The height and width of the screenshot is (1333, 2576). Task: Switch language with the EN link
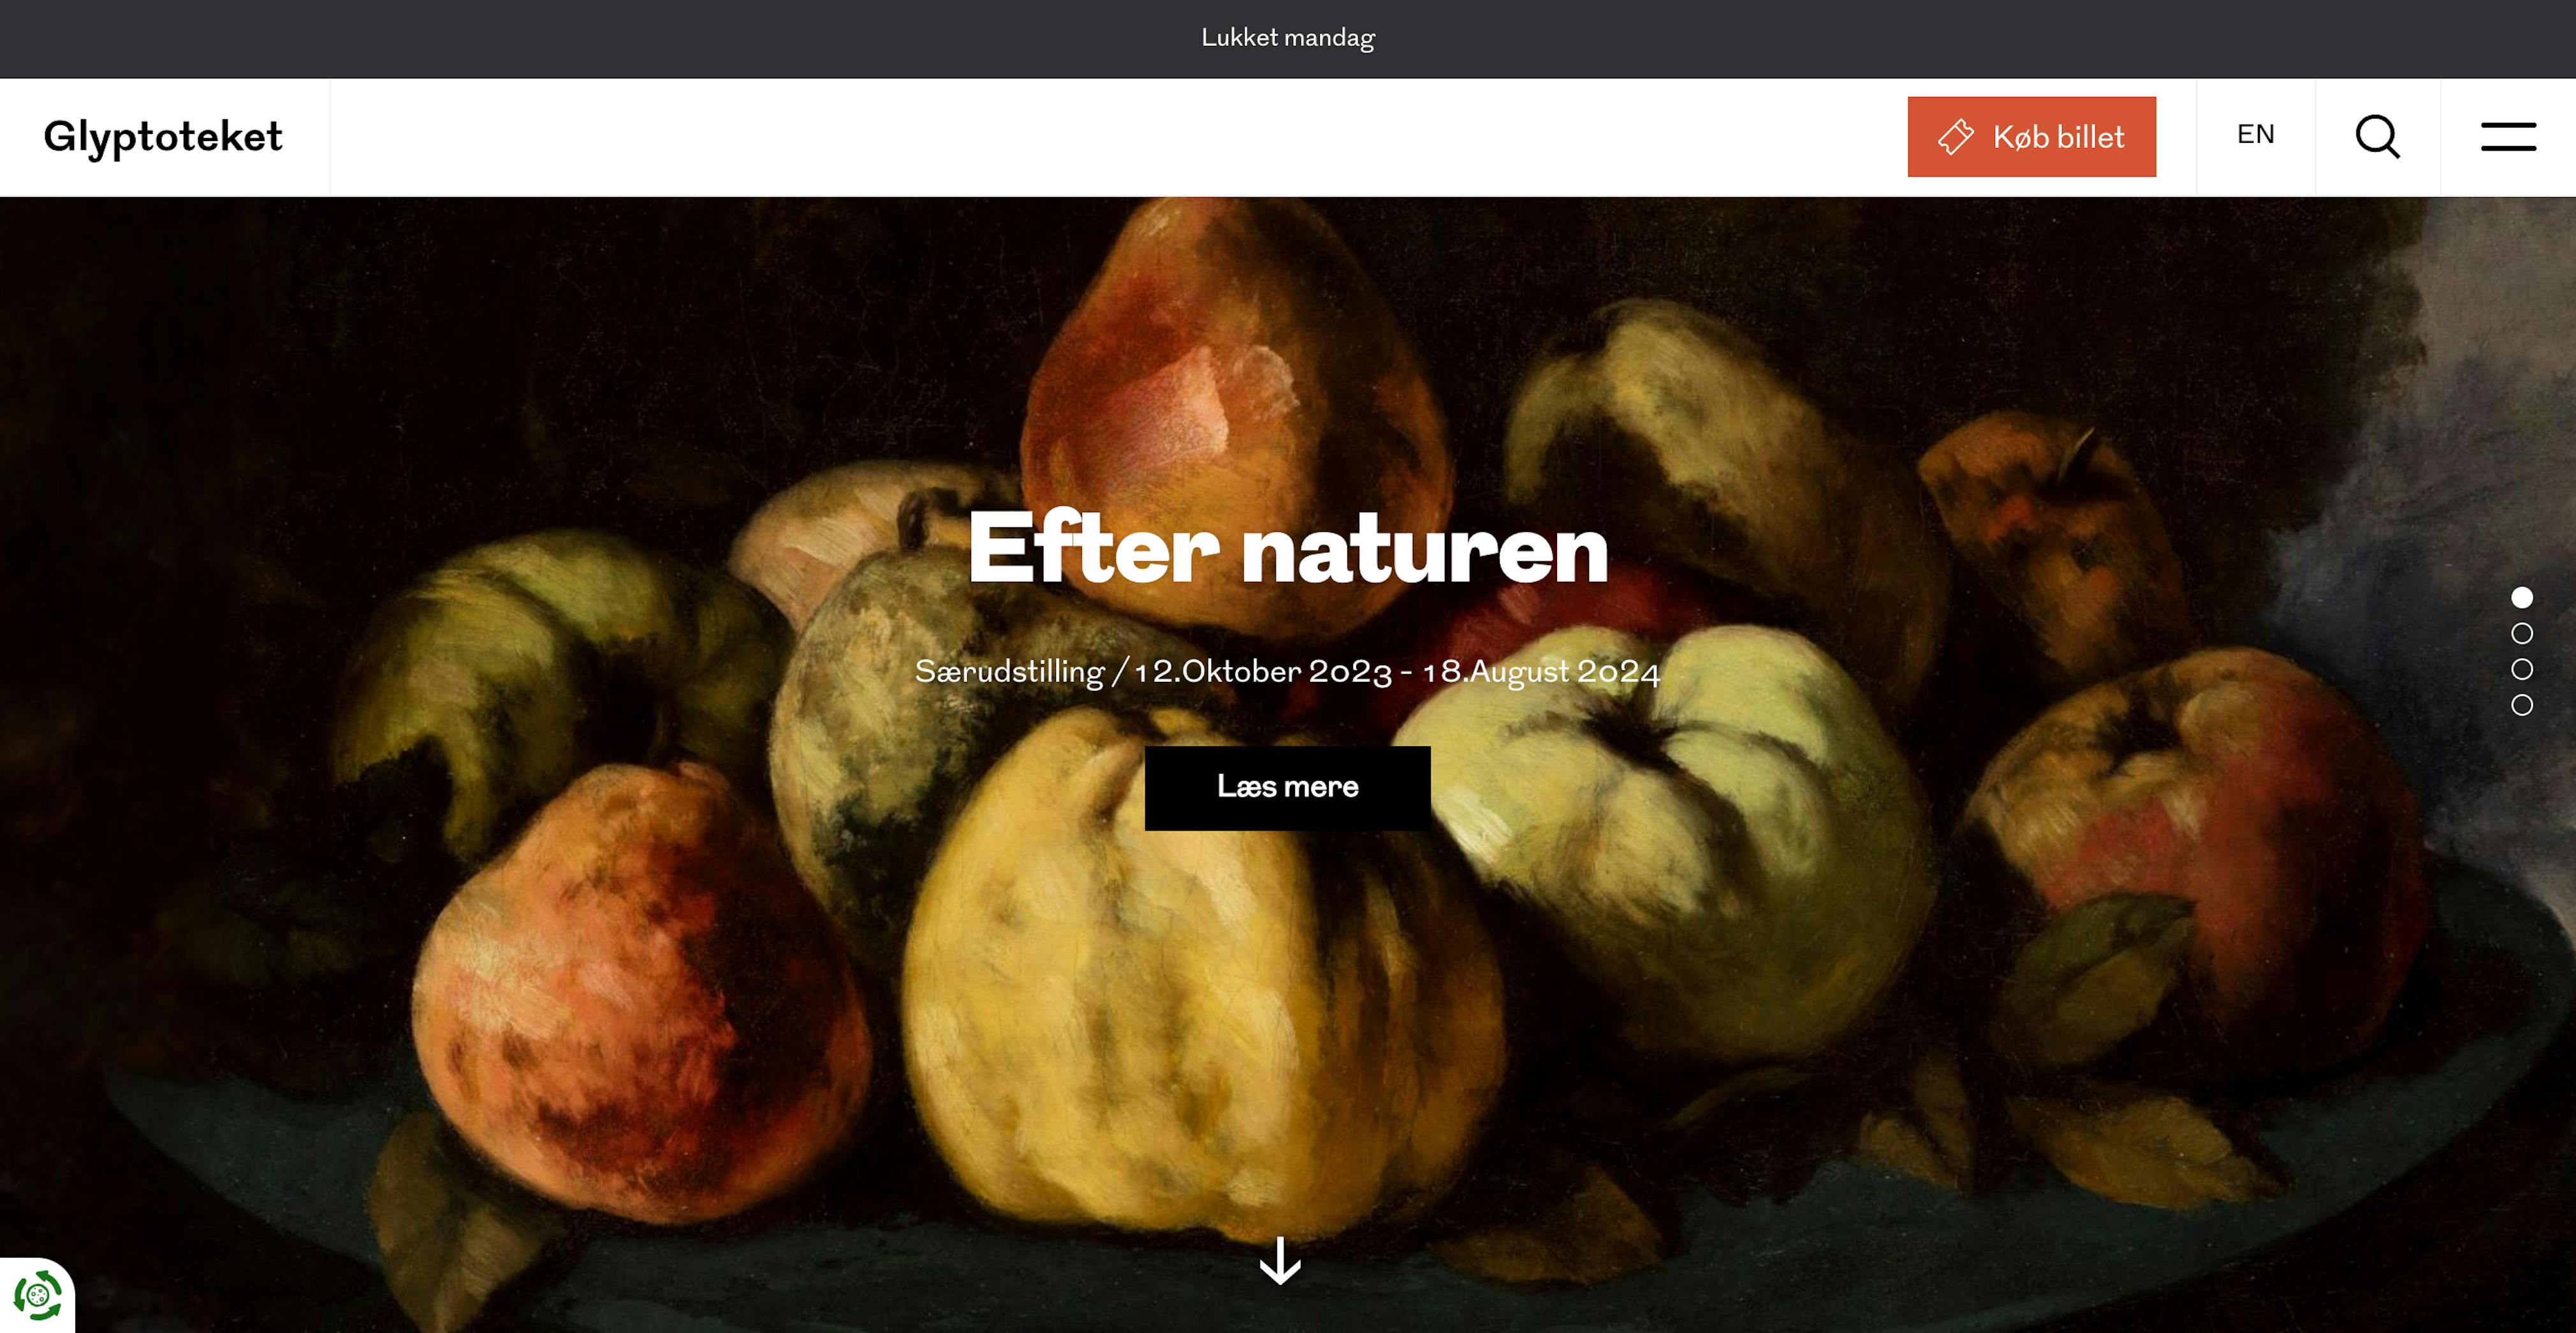2255,134
